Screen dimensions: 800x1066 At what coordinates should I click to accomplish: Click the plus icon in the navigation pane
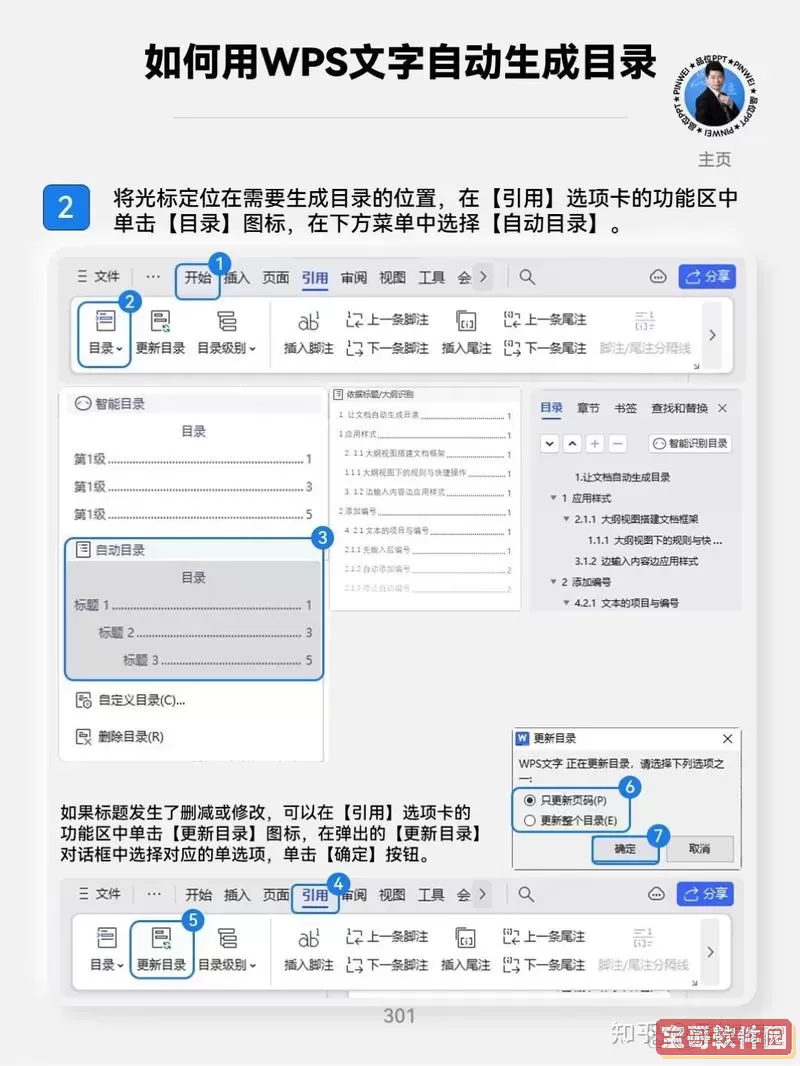click(x=595, y=444)
